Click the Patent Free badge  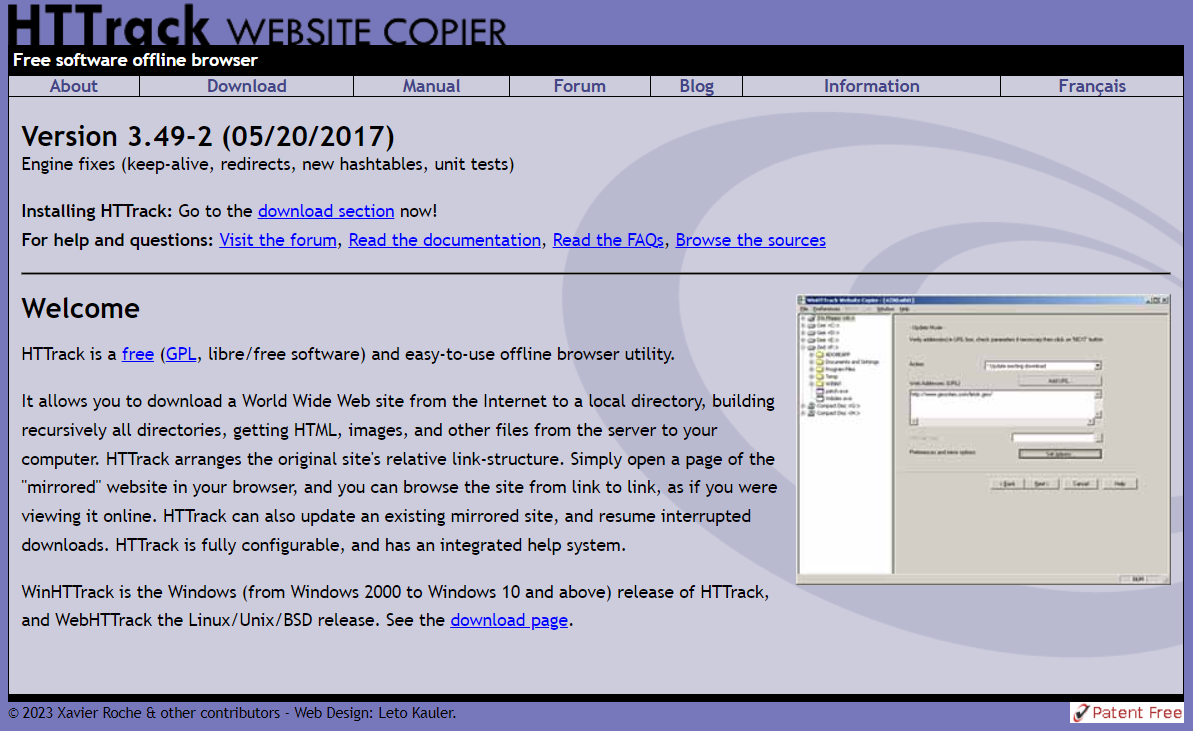tap(1127, 713)
